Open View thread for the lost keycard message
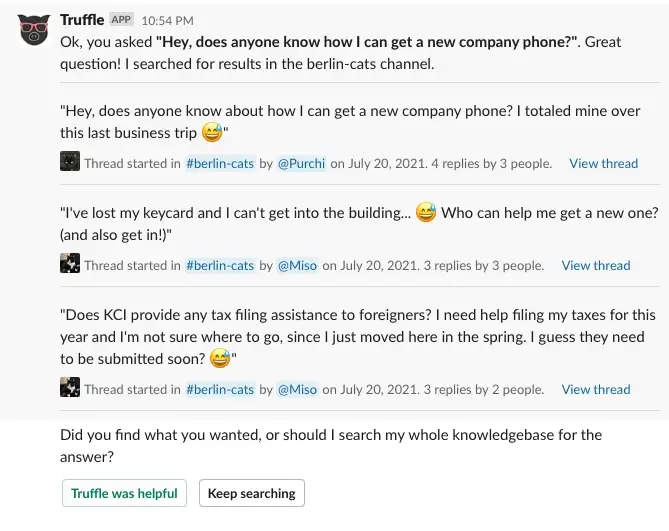Viewport: 669px width, 531px height. tap(596, 265)
